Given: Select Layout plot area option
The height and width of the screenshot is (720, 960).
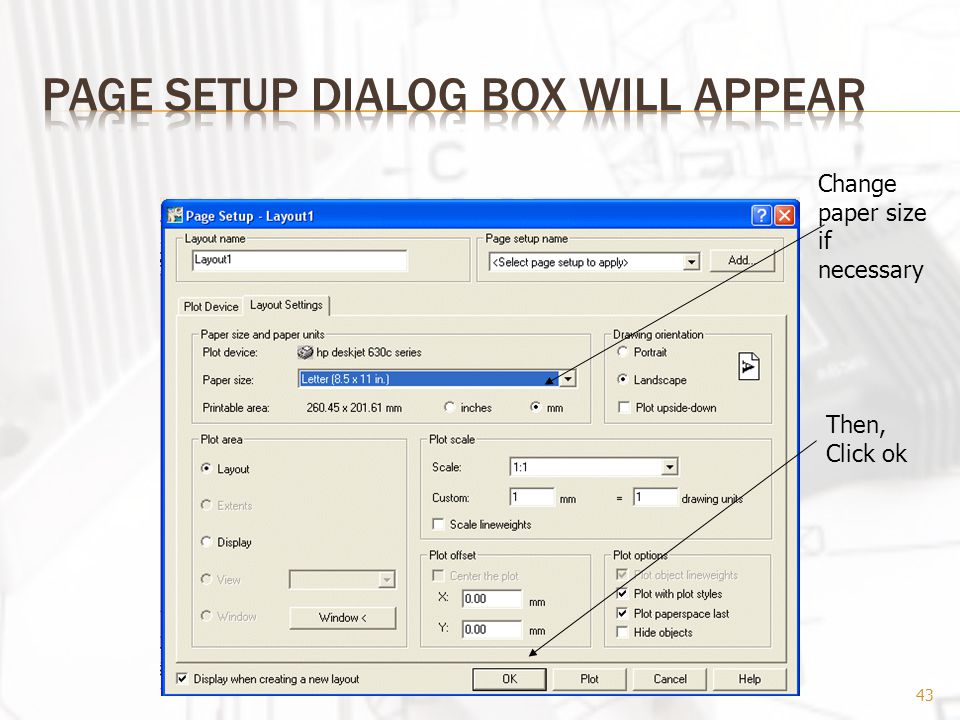Looking at the screenshot, I should point(206,468).
